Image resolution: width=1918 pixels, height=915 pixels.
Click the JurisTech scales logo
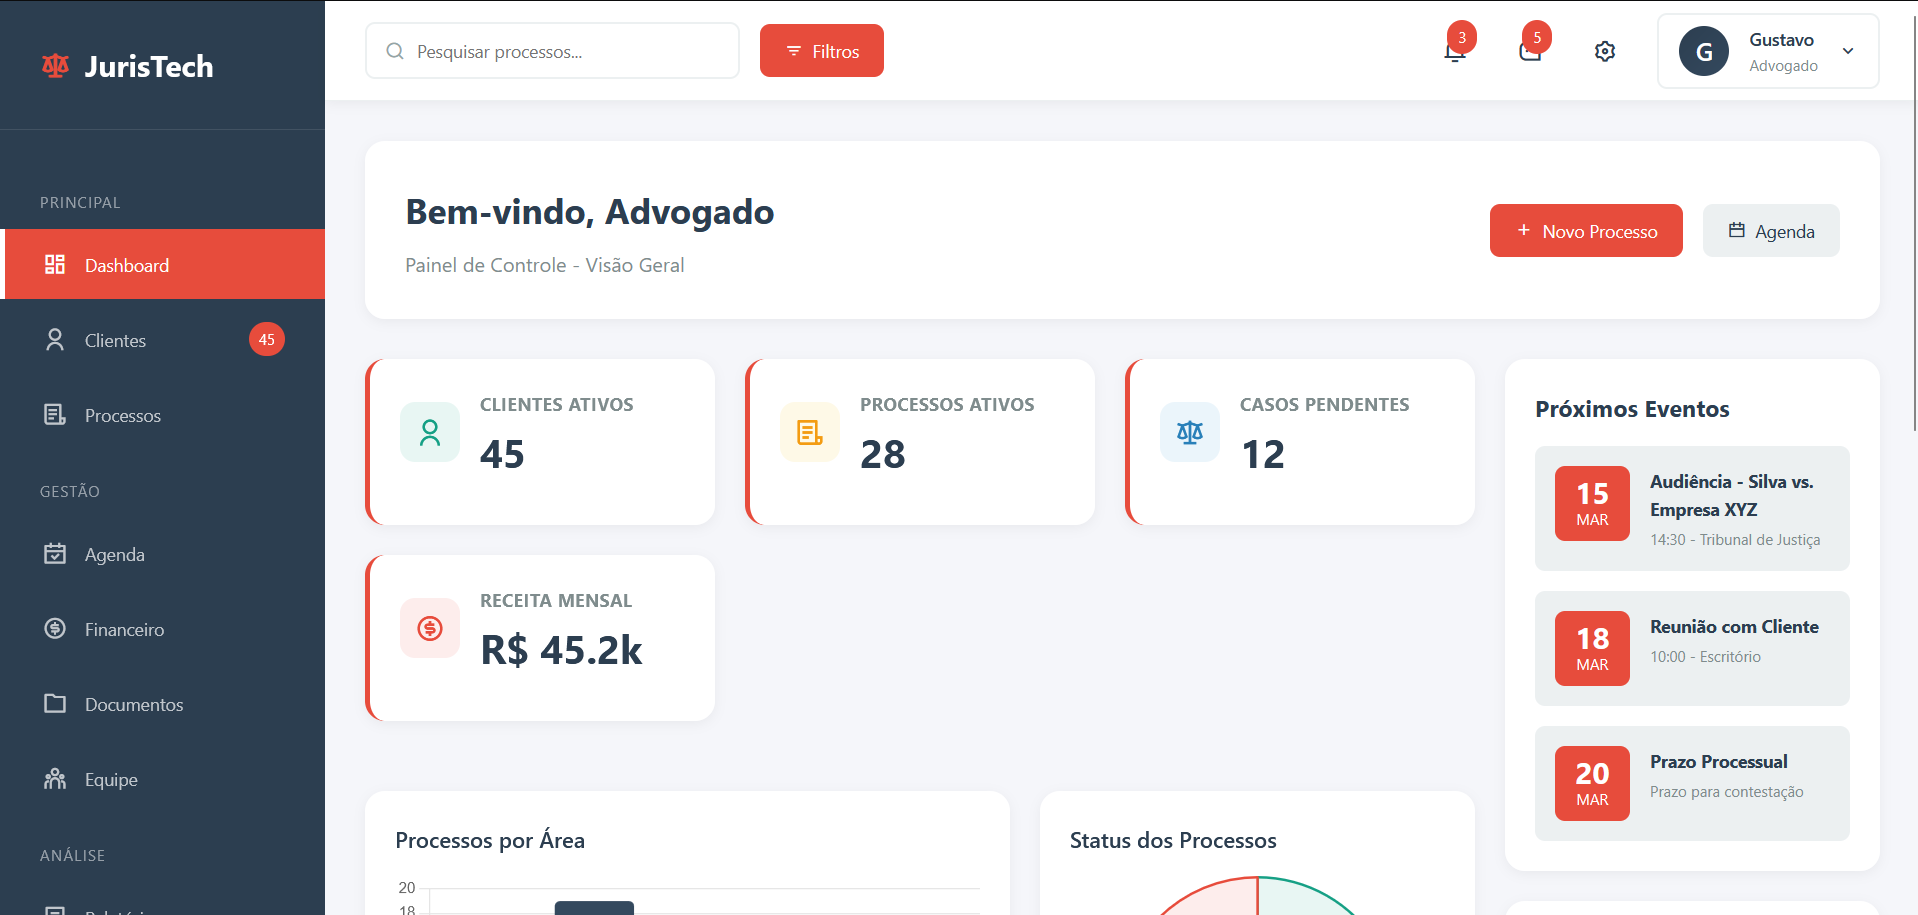[x=55, y=66]
